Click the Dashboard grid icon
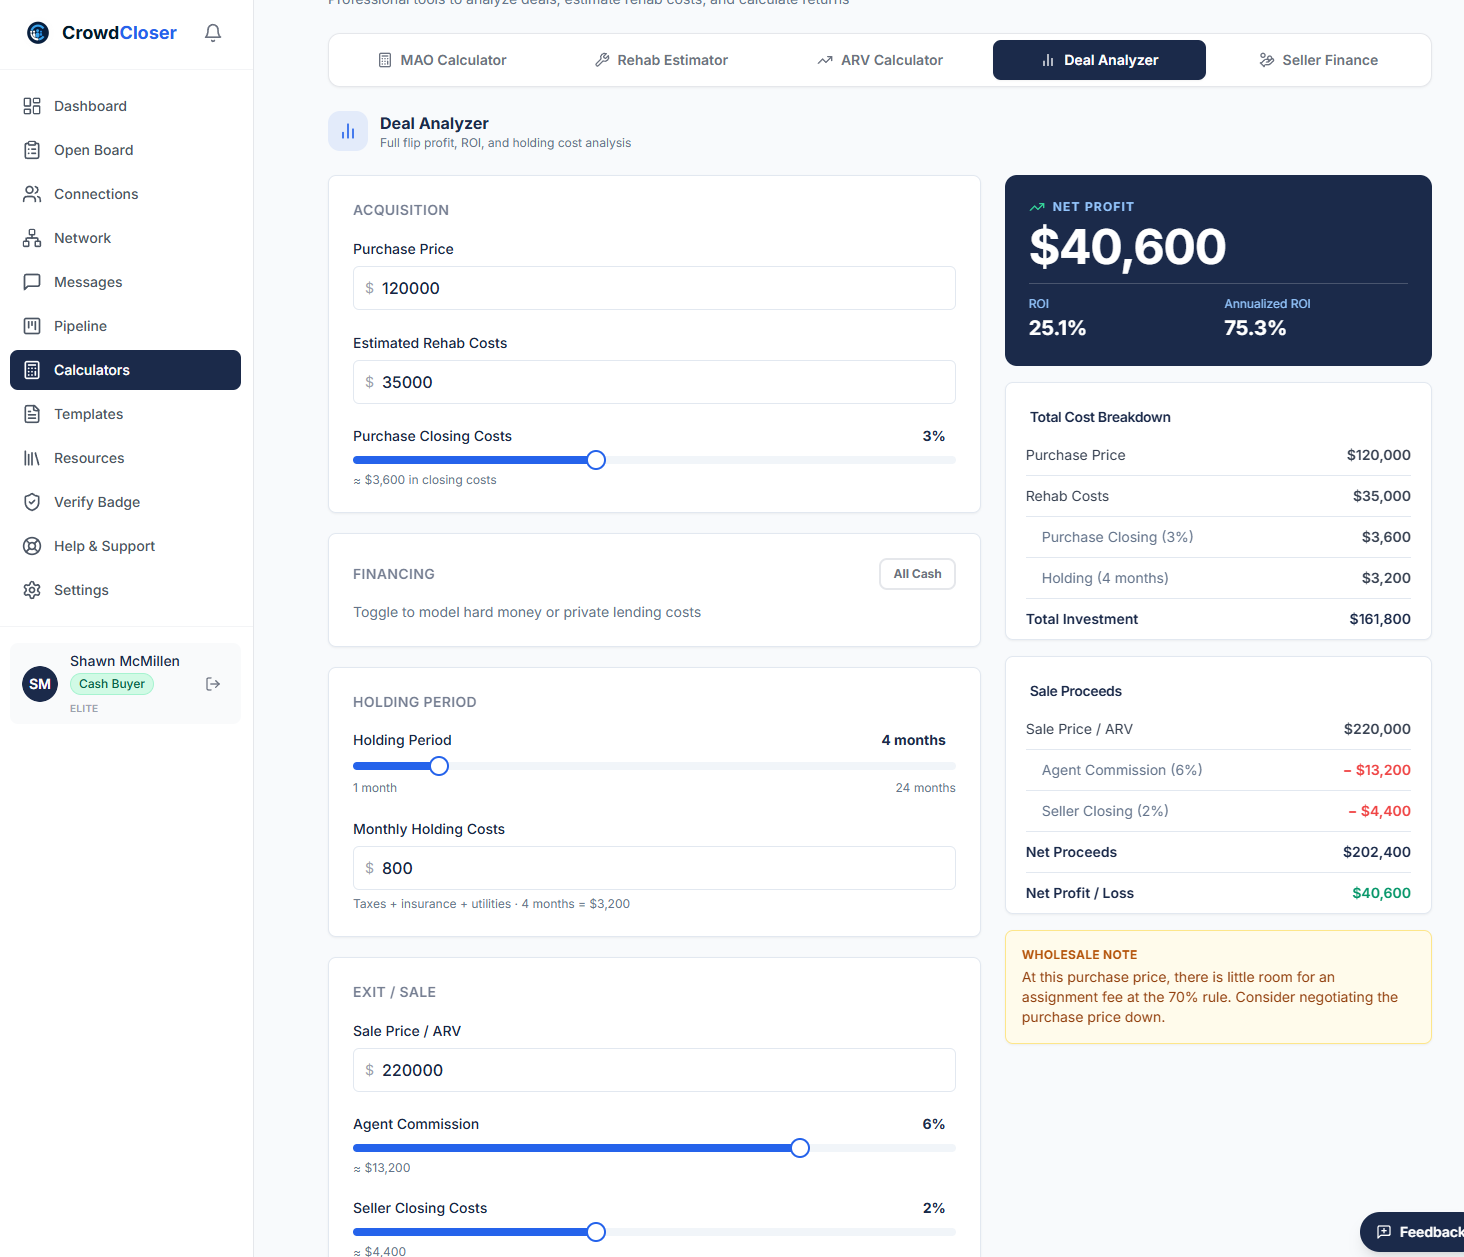The image size is (1464, 1257). click(32, 106)
